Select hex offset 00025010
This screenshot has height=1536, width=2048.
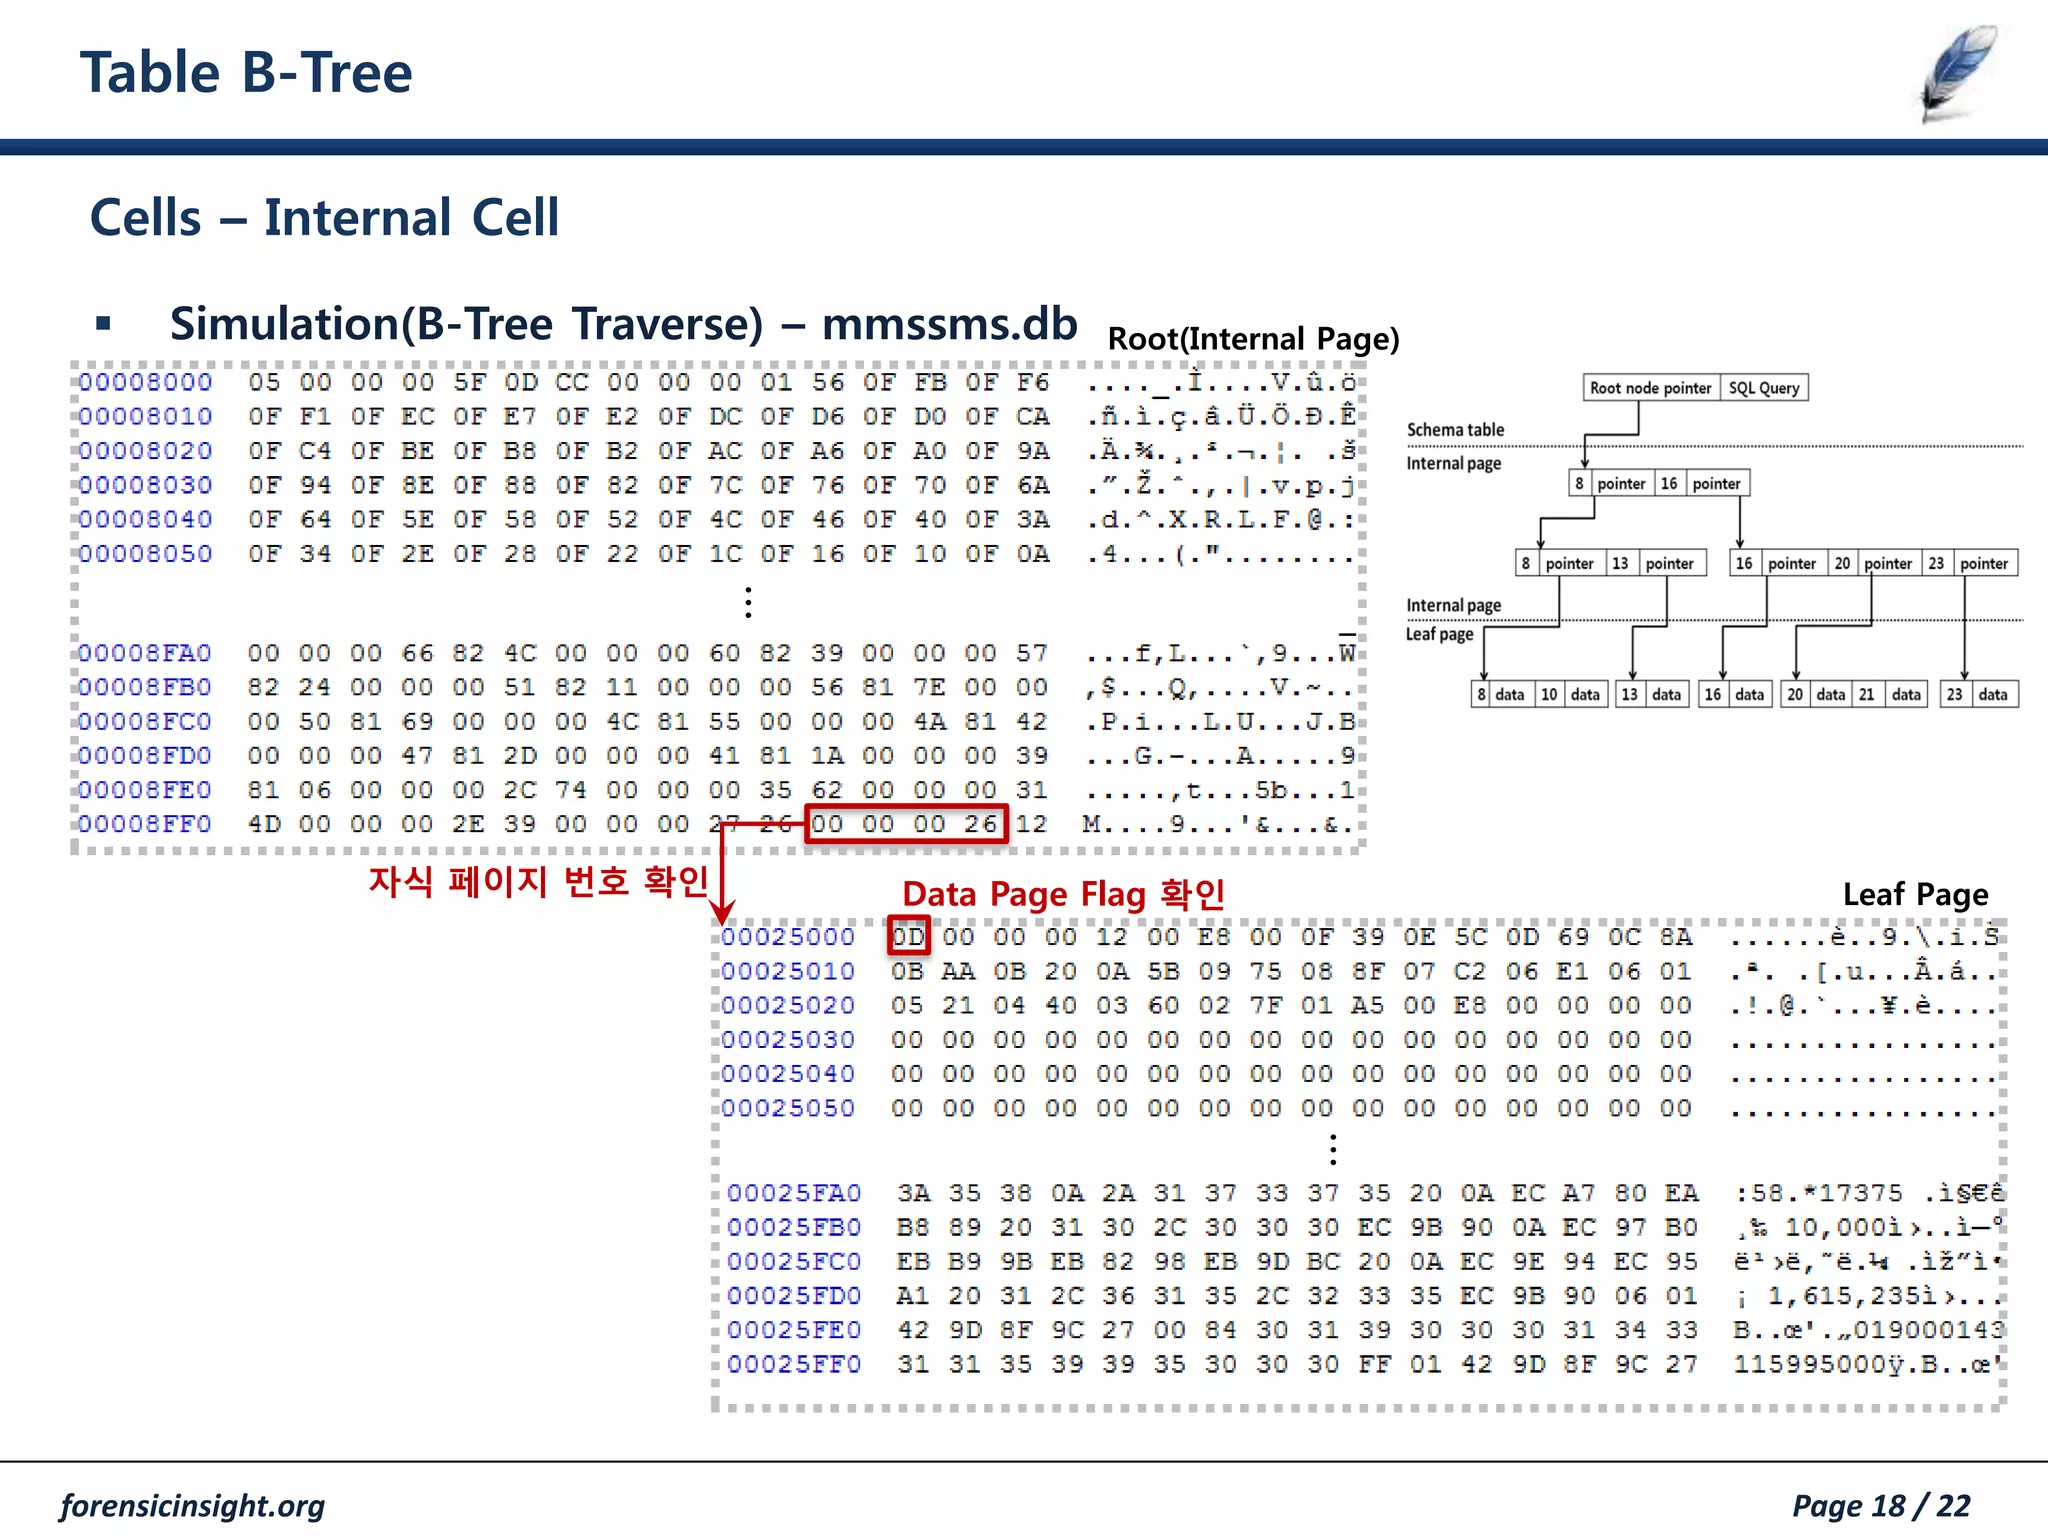(x=788, y=971)
